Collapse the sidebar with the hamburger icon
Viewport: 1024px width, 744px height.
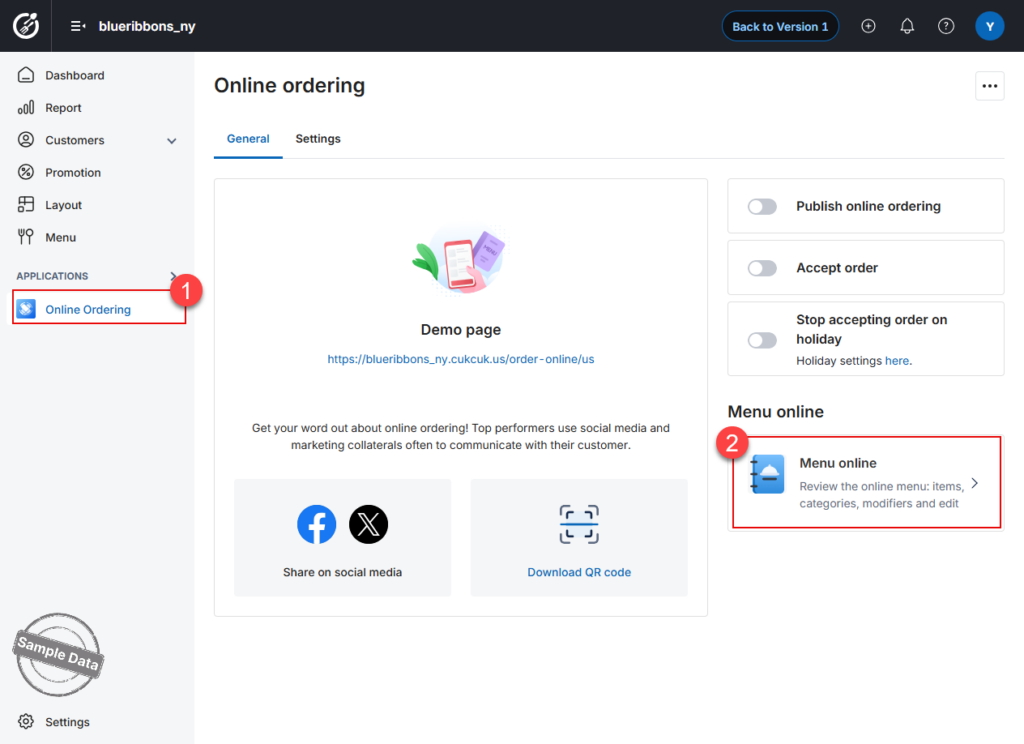78,26
